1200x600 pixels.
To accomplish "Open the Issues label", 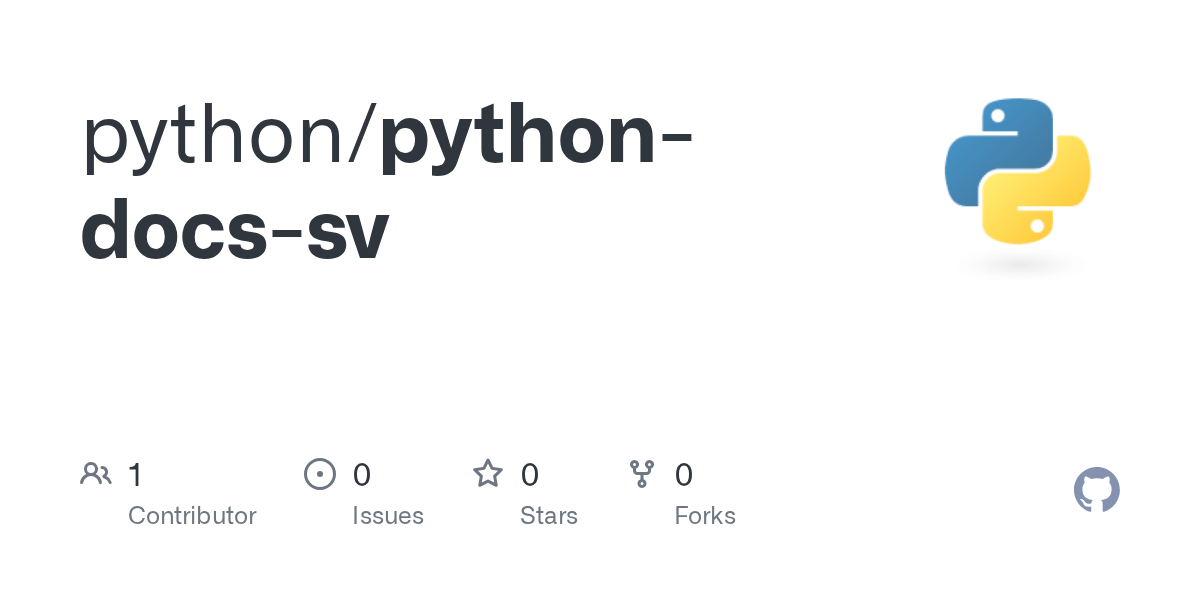I will (388, 516).
